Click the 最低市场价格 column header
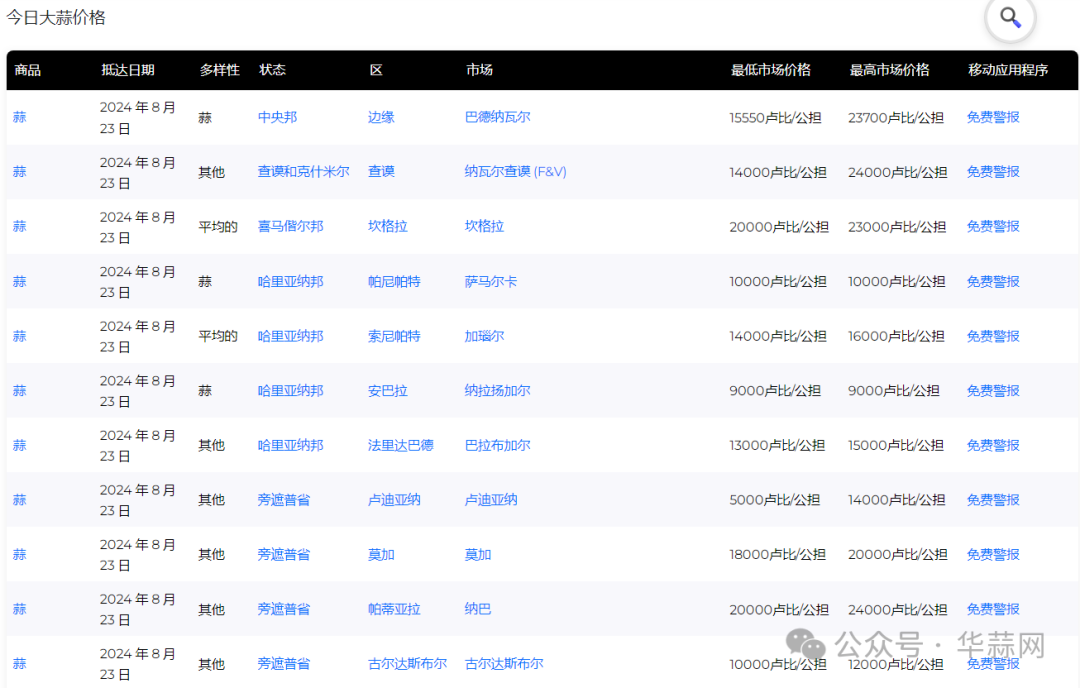The width and height of the screenshot is (1080, 688). pos(770,70)
